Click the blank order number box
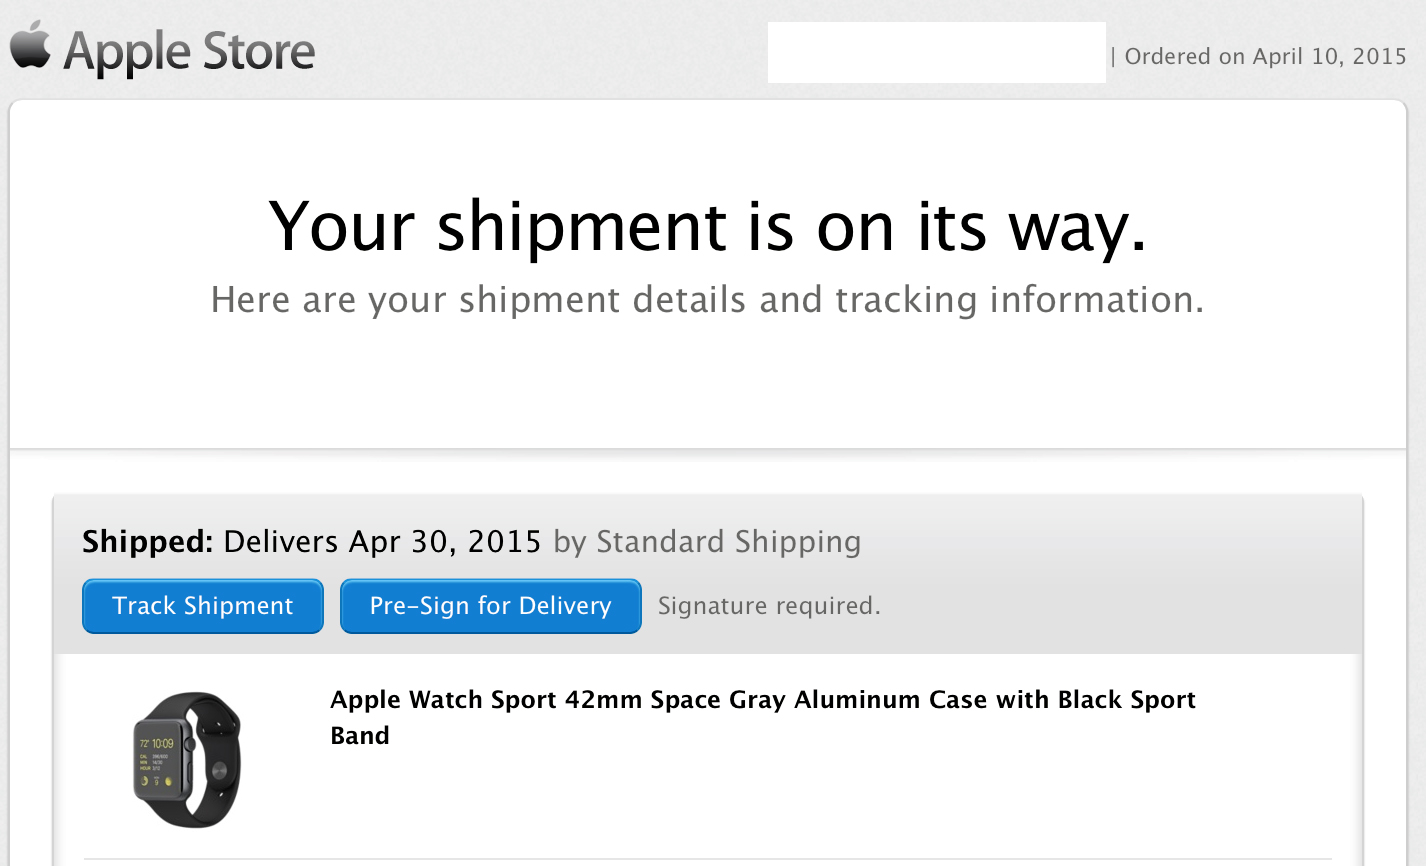The image size is (1426, 866). pos(936,53)
